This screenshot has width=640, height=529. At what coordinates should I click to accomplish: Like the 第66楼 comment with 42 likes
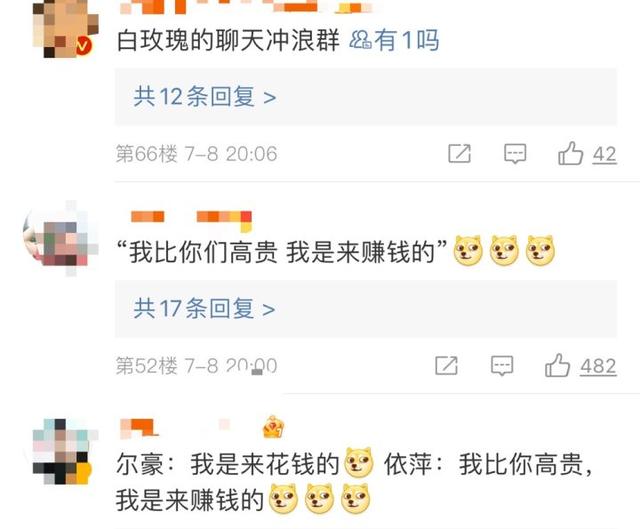point(571,153)
